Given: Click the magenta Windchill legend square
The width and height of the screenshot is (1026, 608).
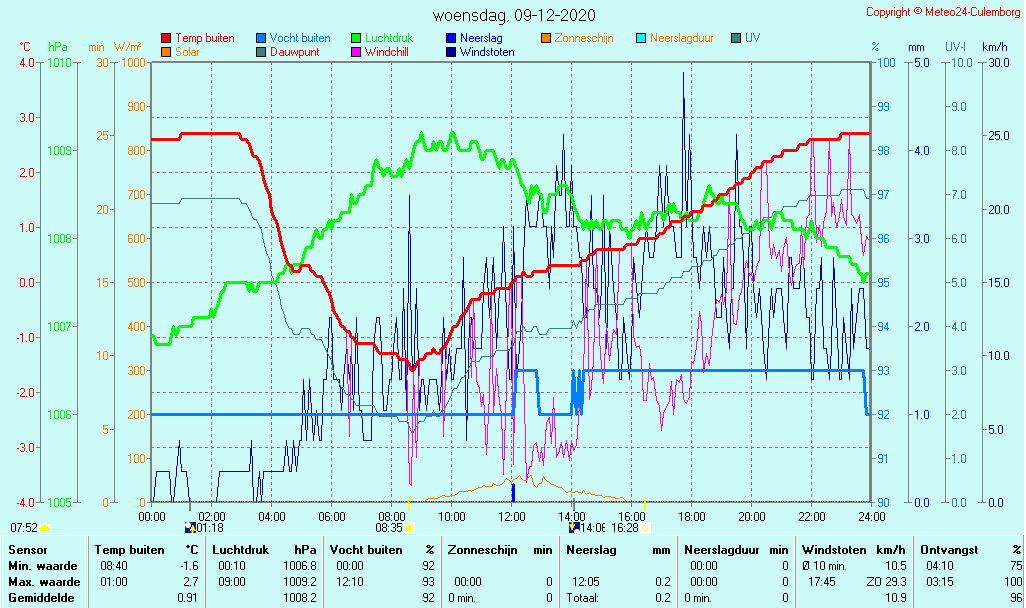Looking at the screenshot, I should click(x=356, y=52).
